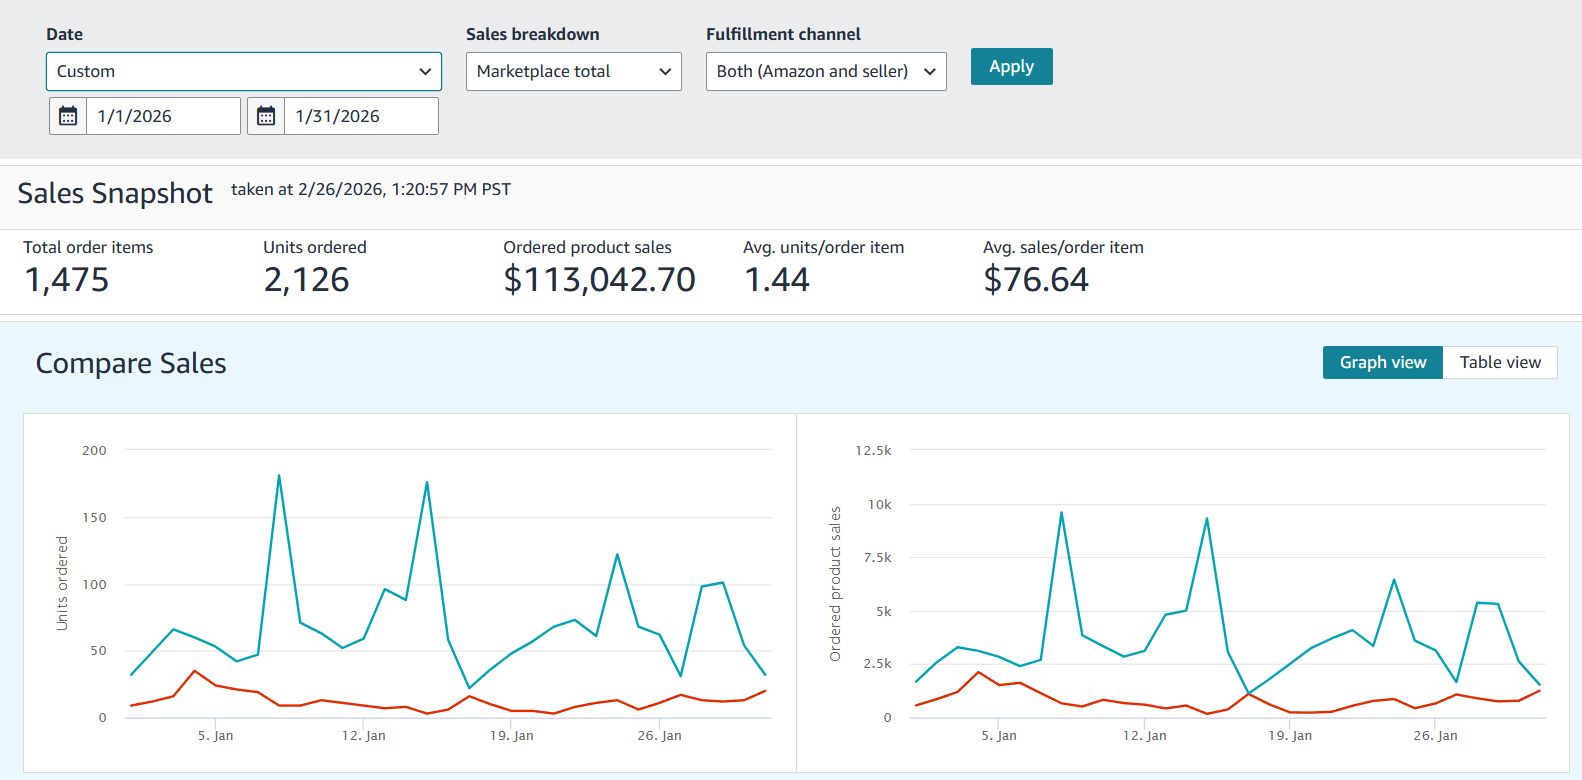Switch to Graph view
The height and width of the screenshot is (780, 1582).
(1382, 362)
